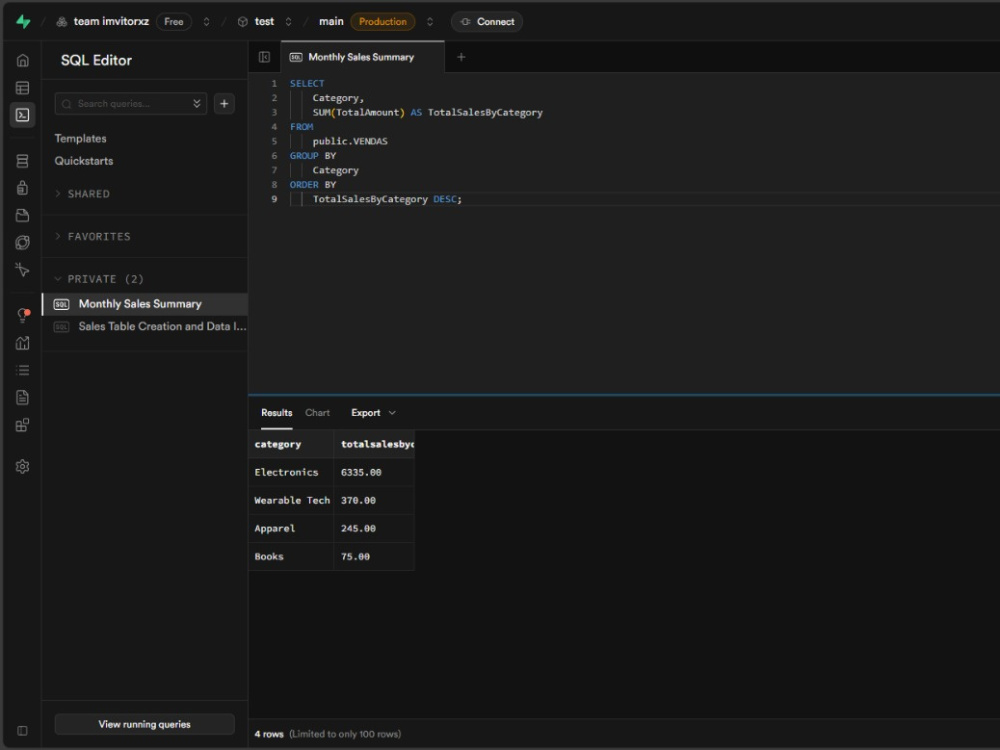Switch to the Results tab
This screenshot has width=1000, height=750.
click(x=277, y=413)
